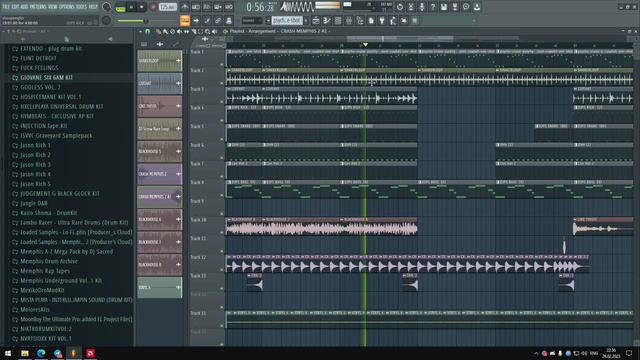
Task: Toggle loop recording button
Action: tap(229, 7)
